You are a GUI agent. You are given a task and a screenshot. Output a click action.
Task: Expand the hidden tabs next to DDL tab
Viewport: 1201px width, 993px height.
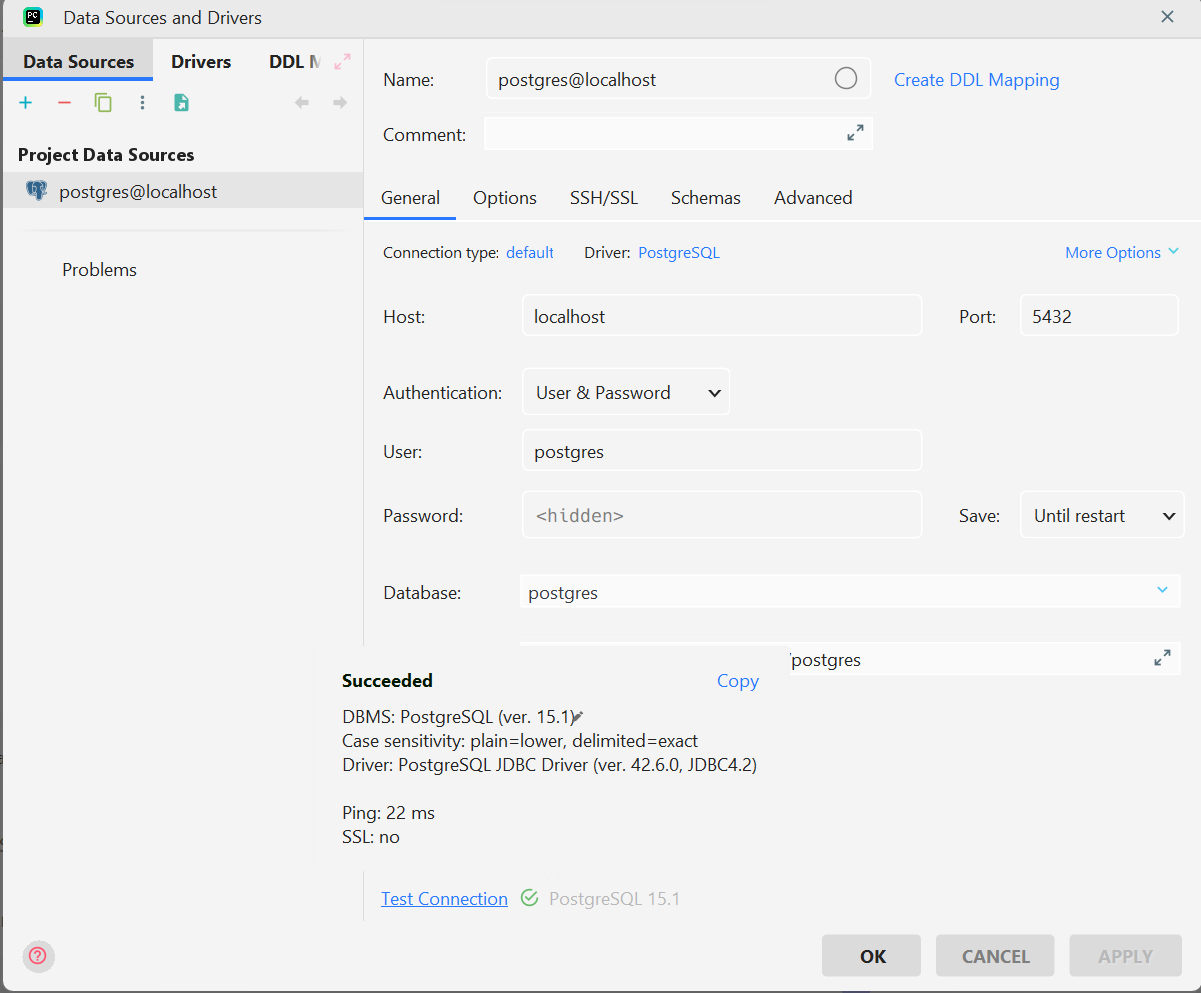click(343, 61)
